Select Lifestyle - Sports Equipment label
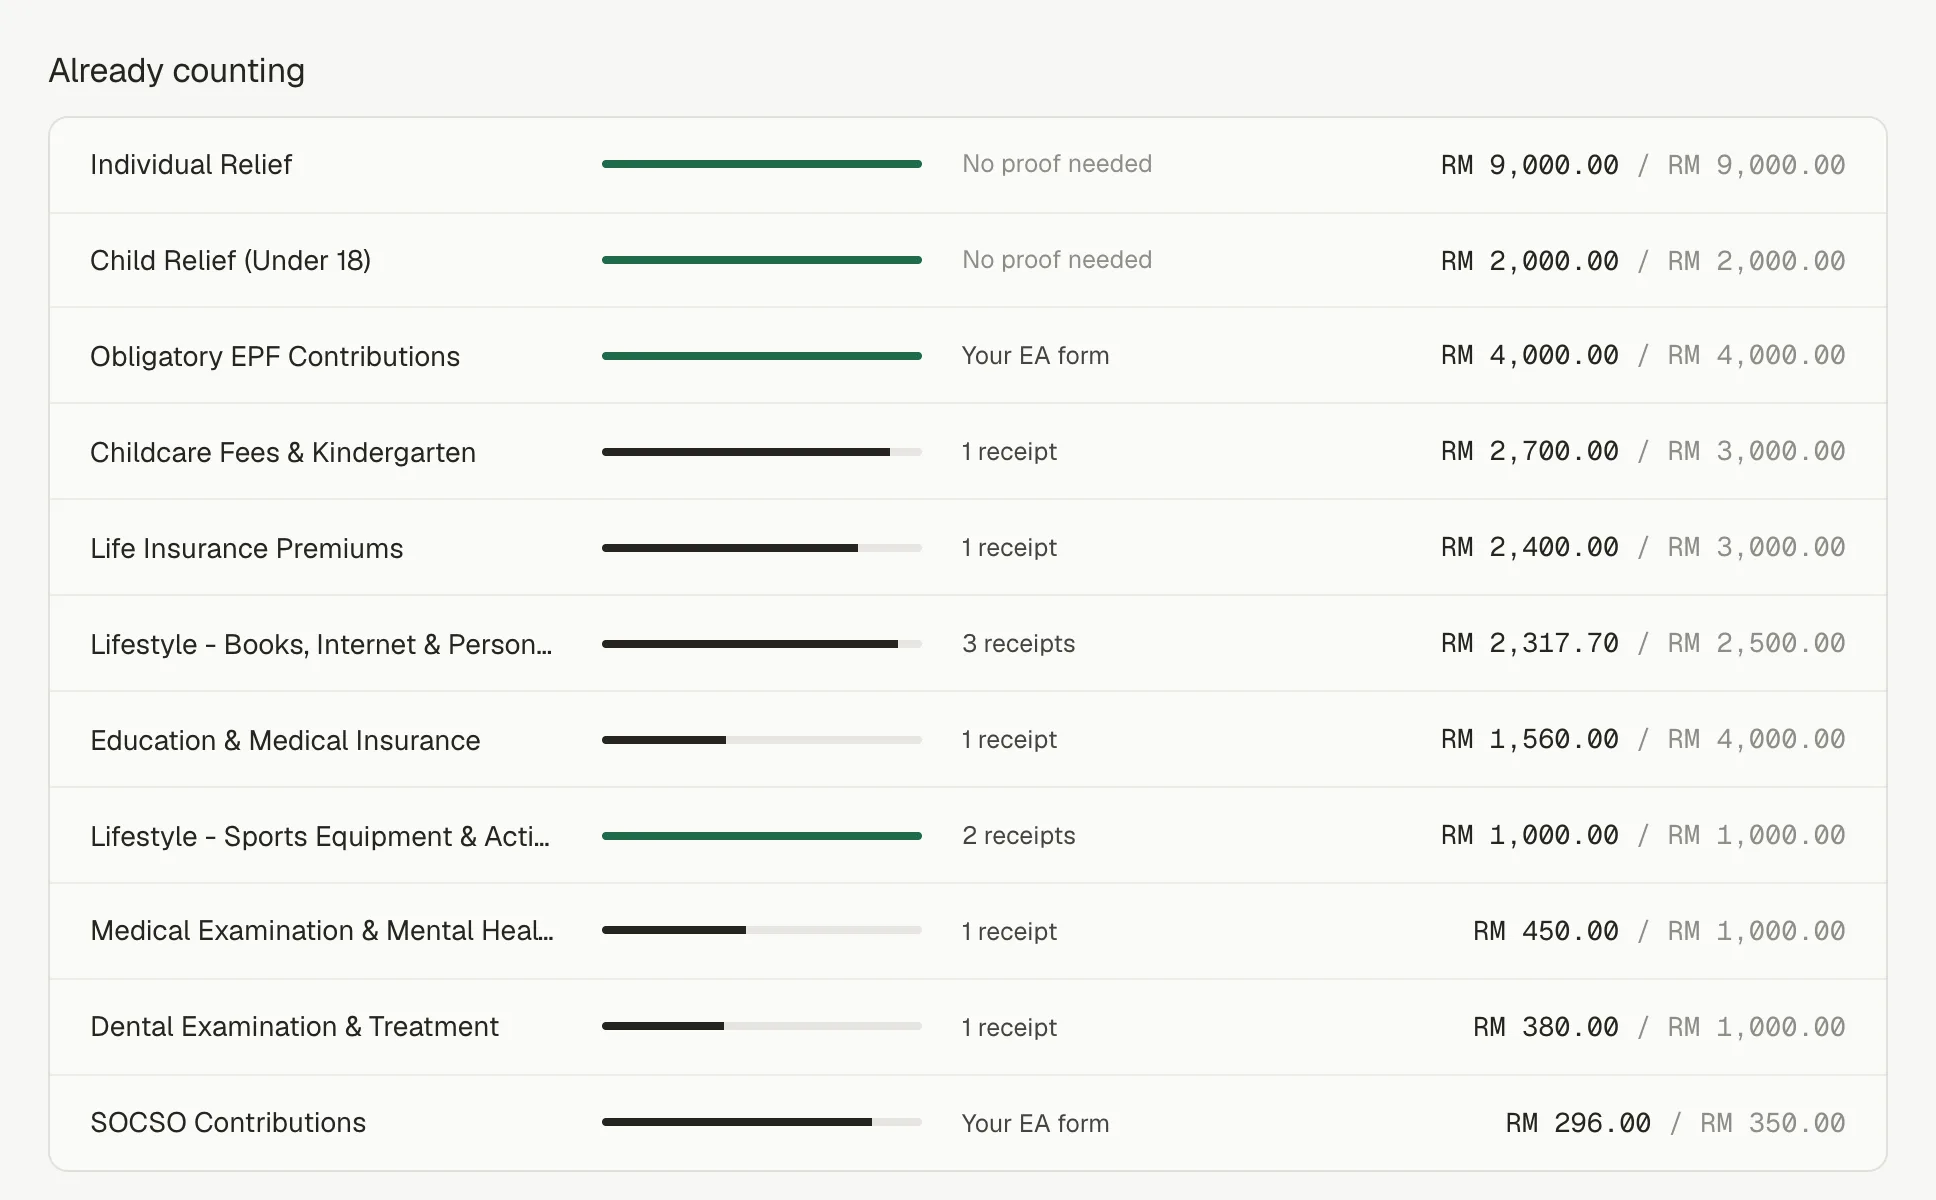Viewport: 1936px width, 1200px height. coord(320,836)
